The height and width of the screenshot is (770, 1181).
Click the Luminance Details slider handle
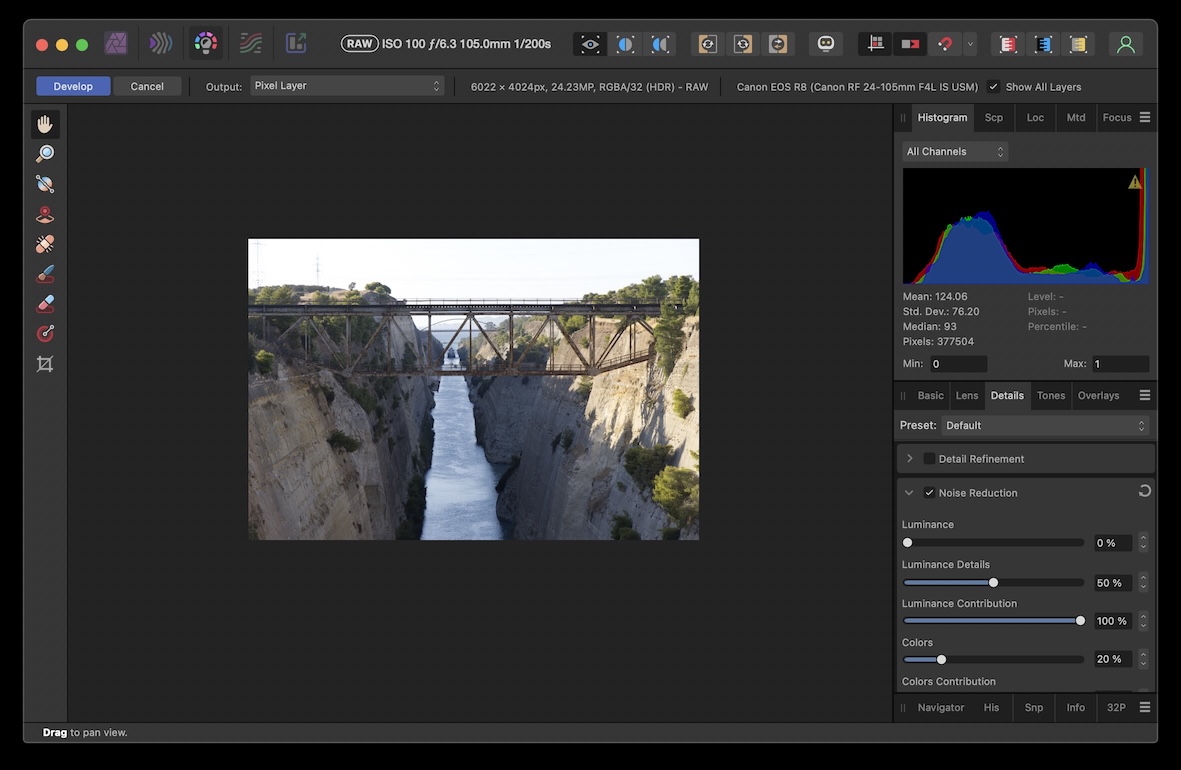click(x=993, y=583)
